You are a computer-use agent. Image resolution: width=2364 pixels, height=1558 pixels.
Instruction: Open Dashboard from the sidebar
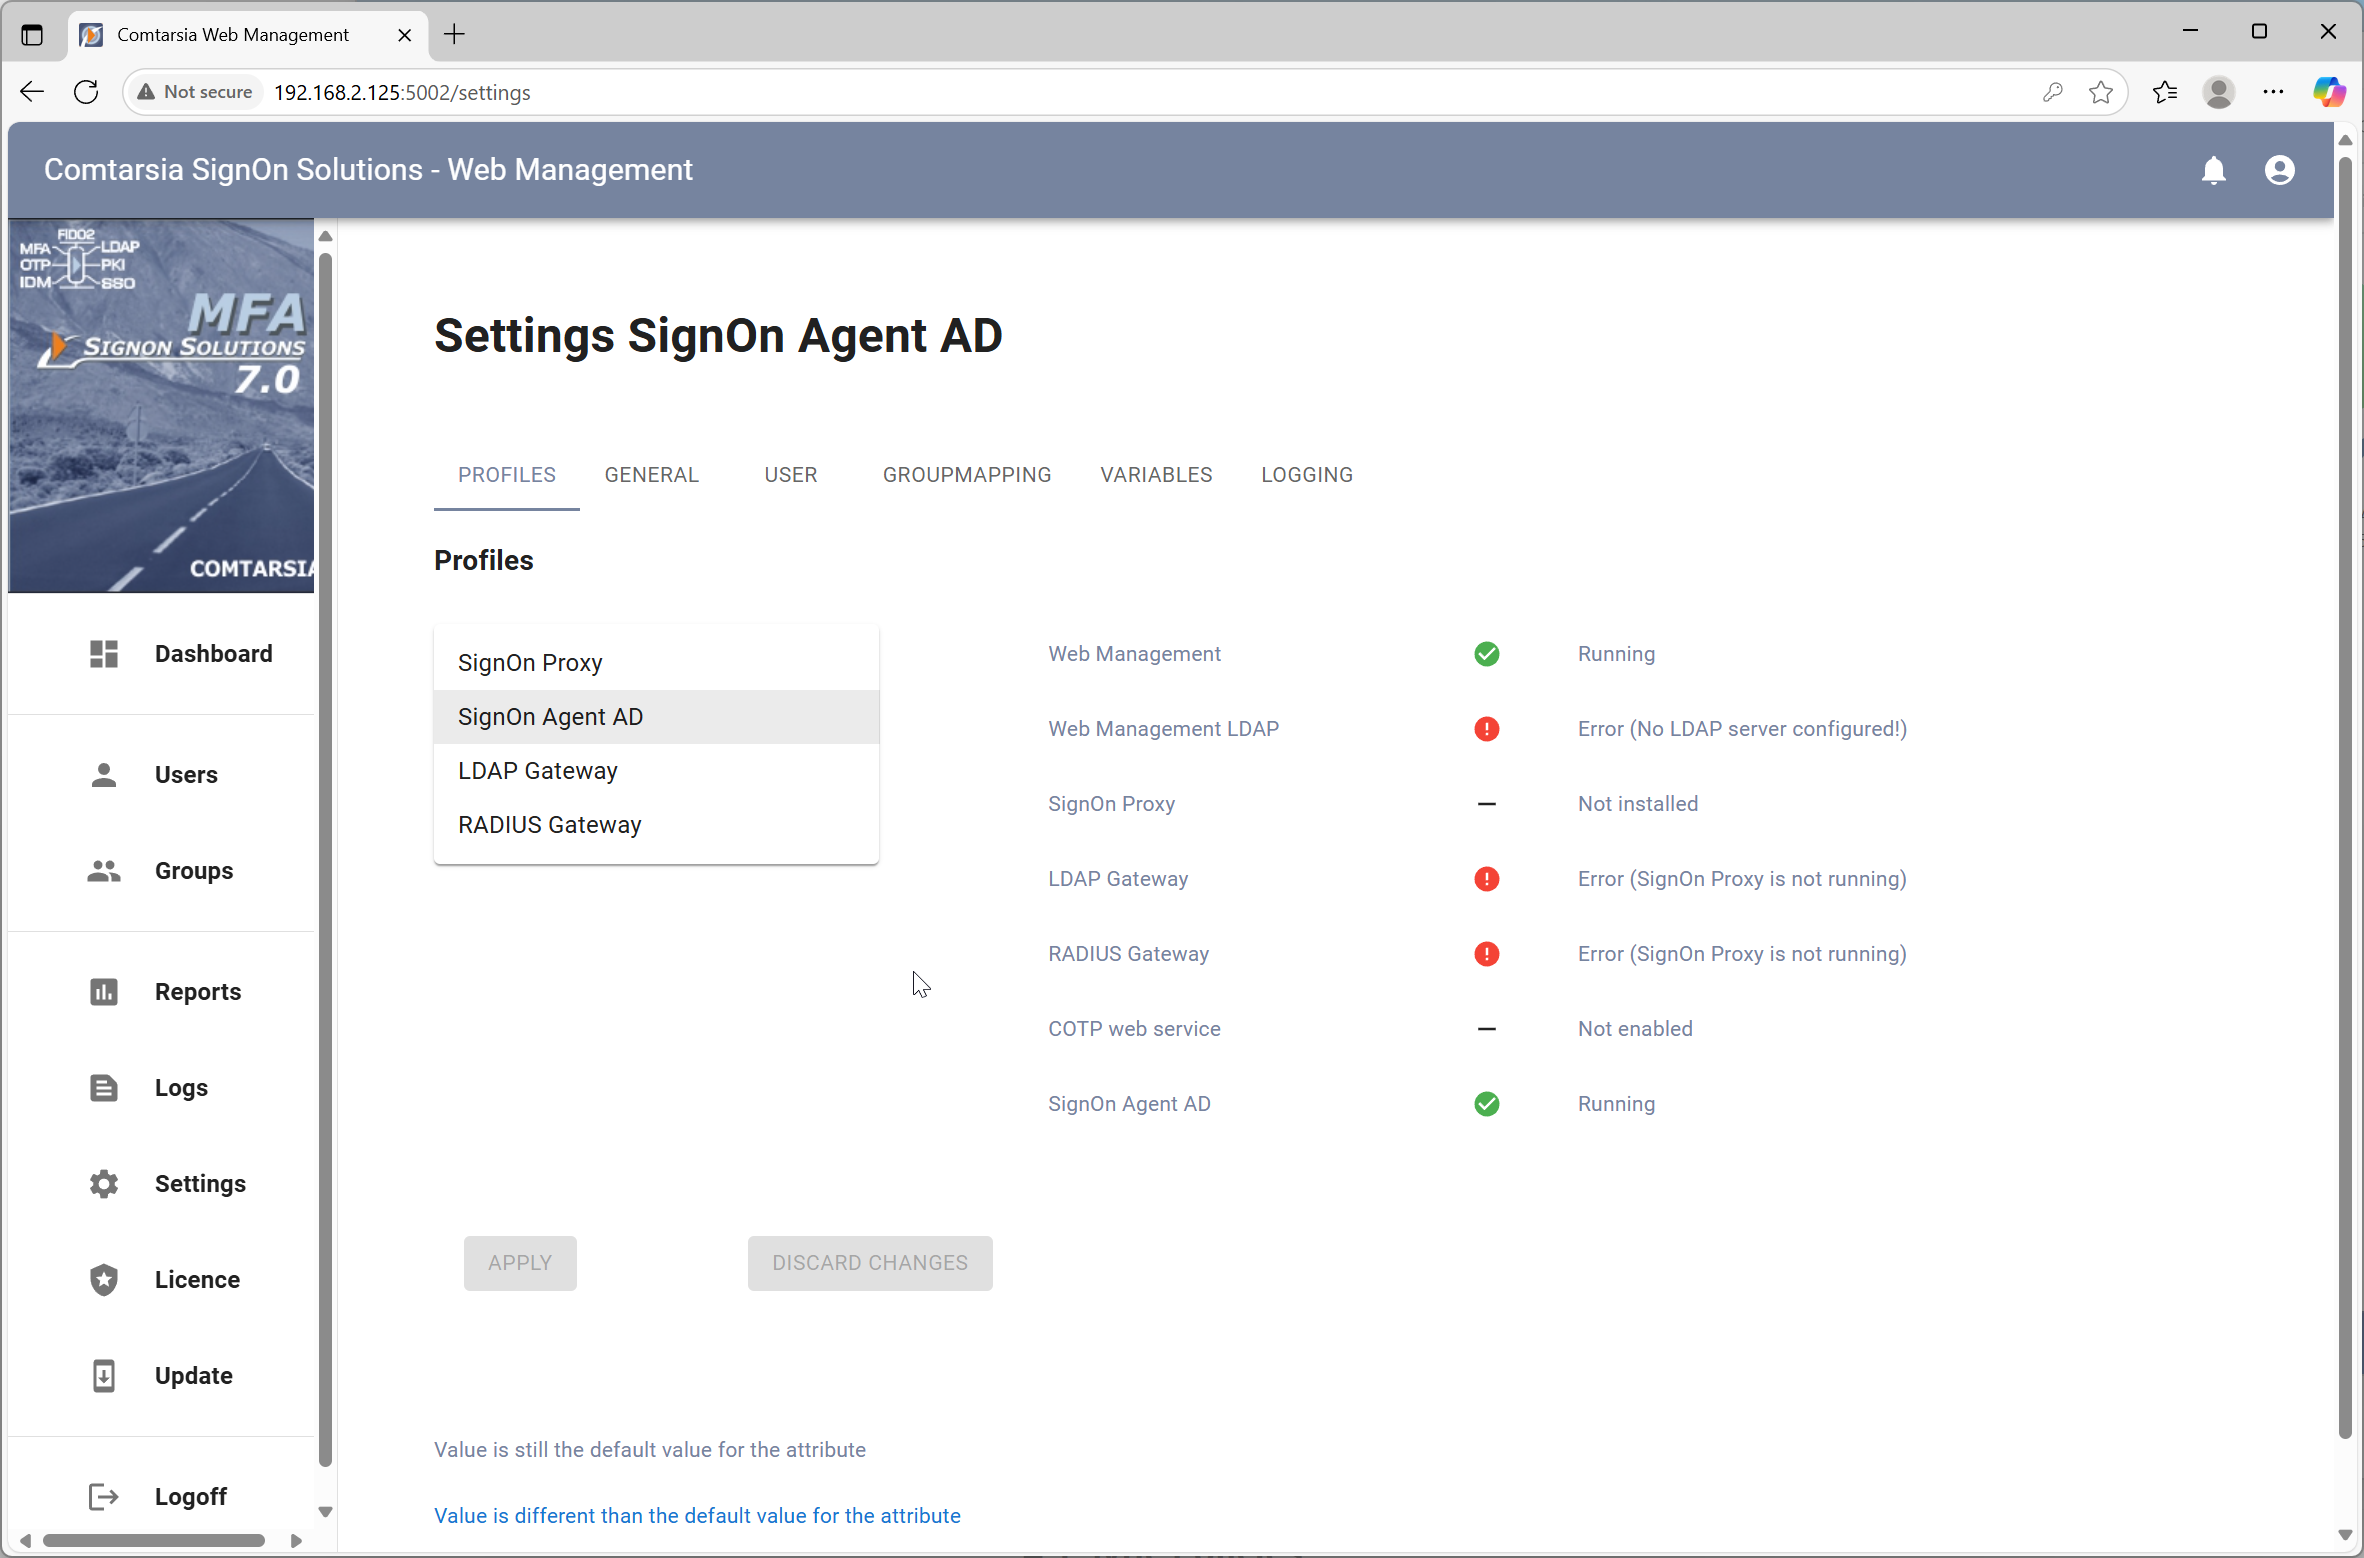point(212,653)
